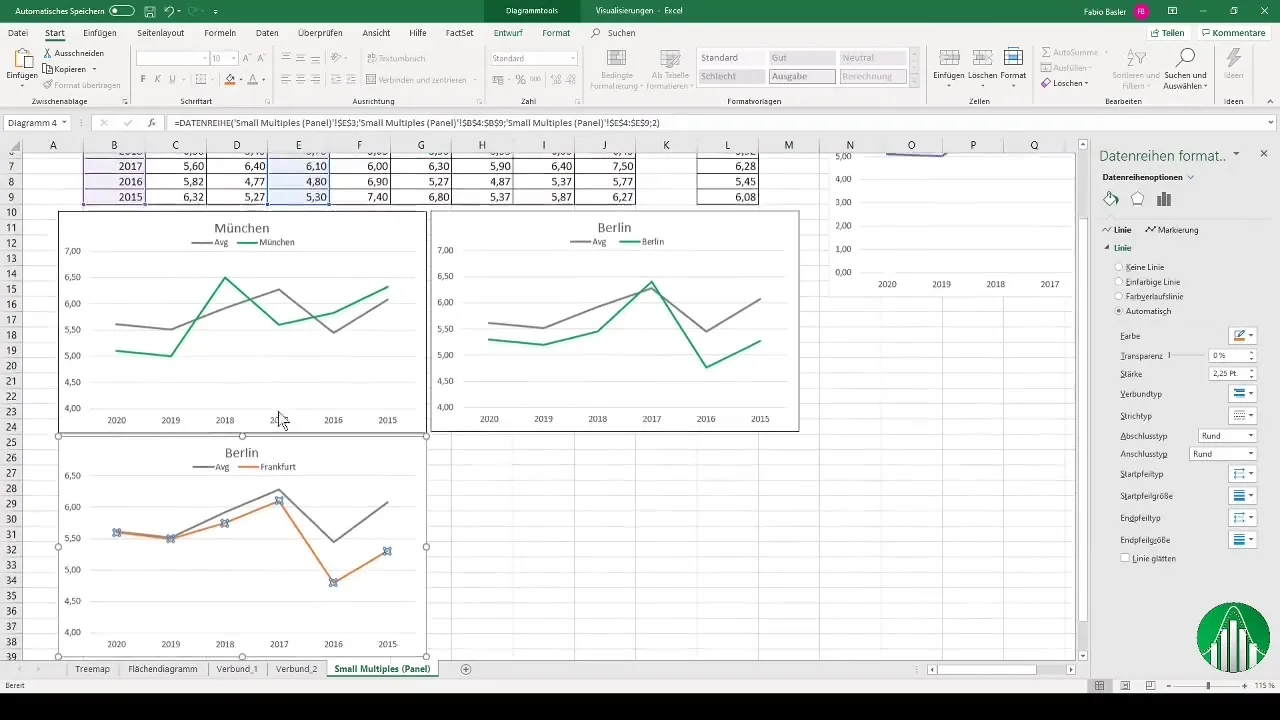Screen dimensions: 1280x720
Task: Click the Kommentare button
Action: point(1233,33)
